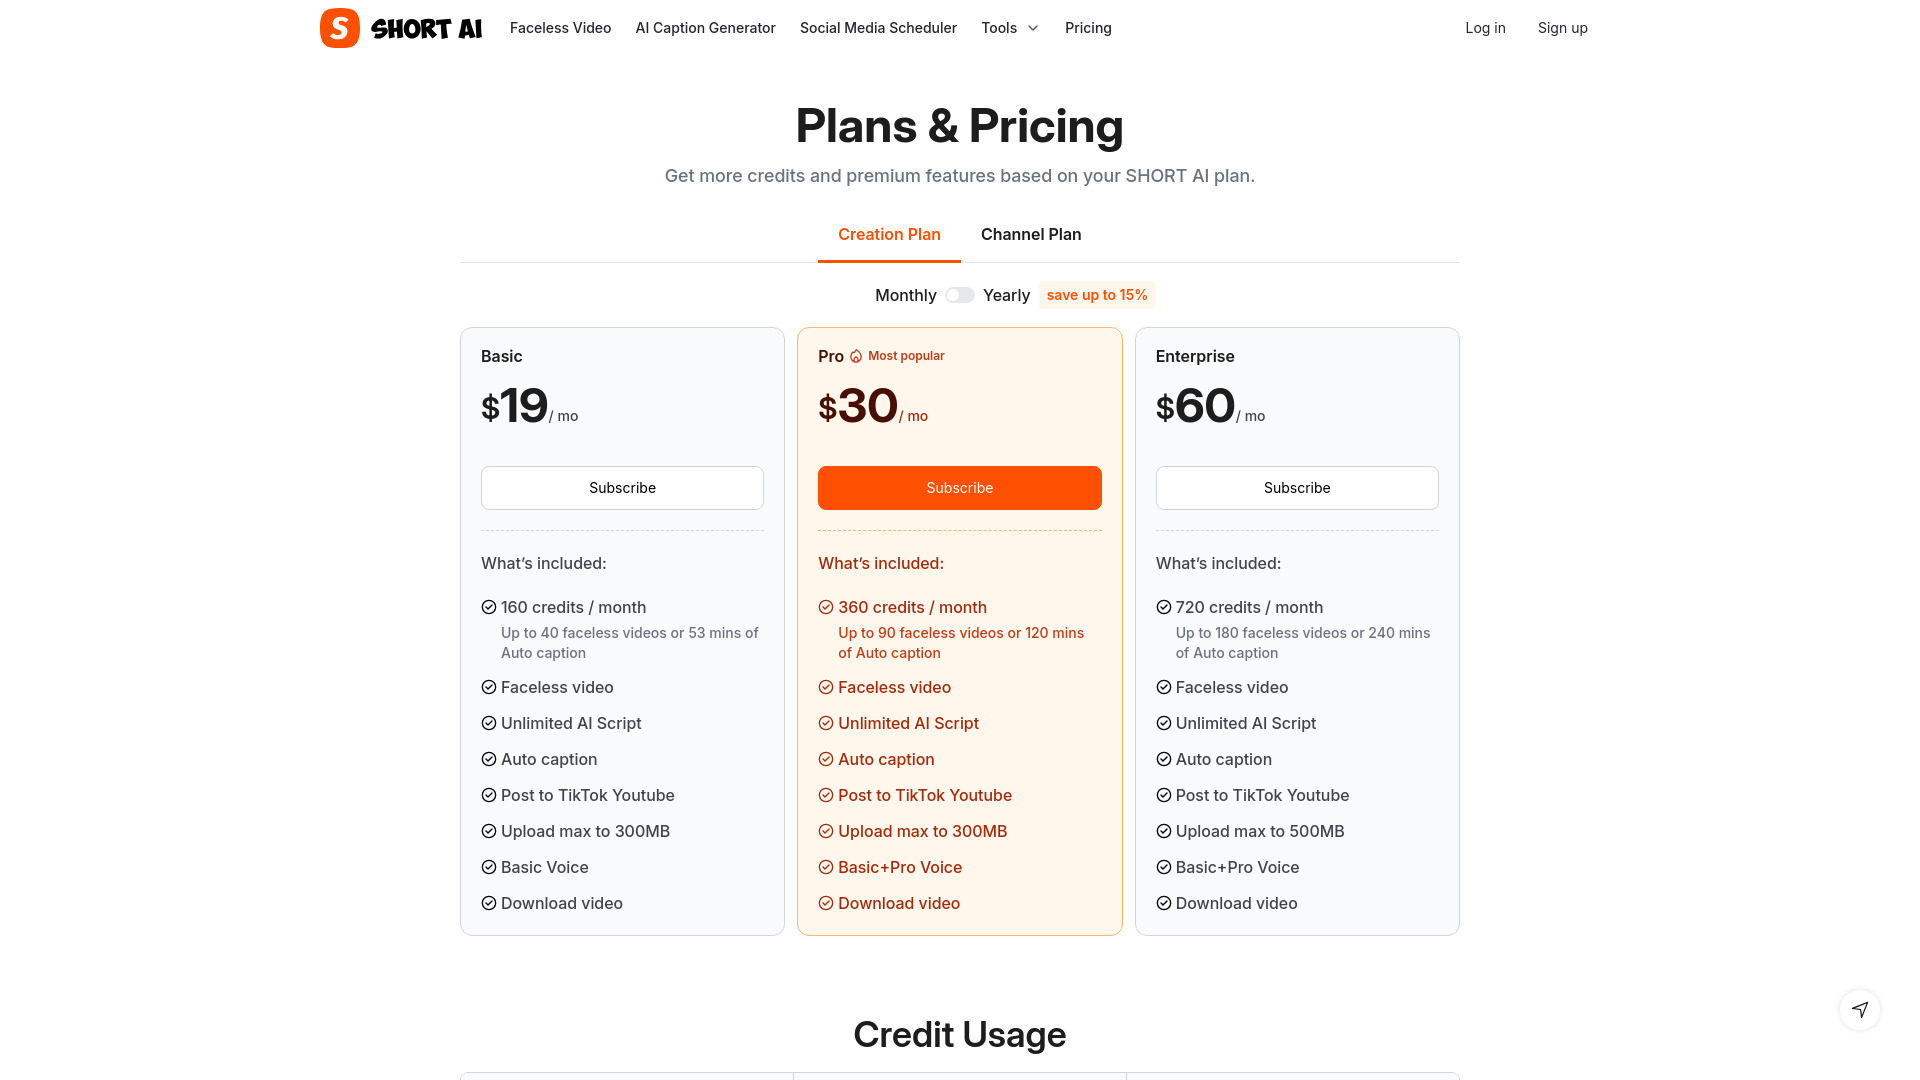This screenshot has height=1080, width=1920.
Task: Open the Channel Plan tab
Action: pyautogui.click(x=1031, y=234)
